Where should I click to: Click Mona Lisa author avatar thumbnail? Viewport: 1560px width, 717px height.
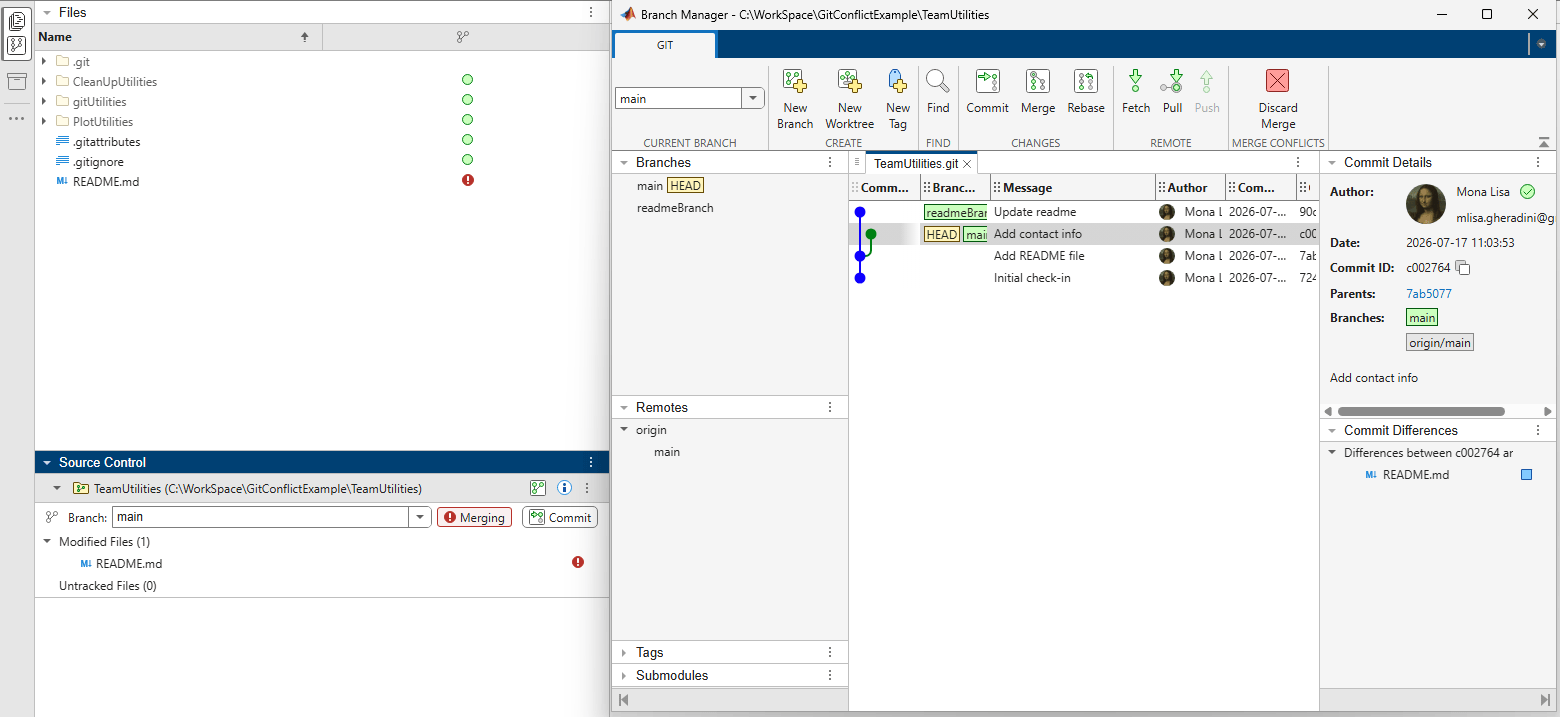click(1426, 204)
